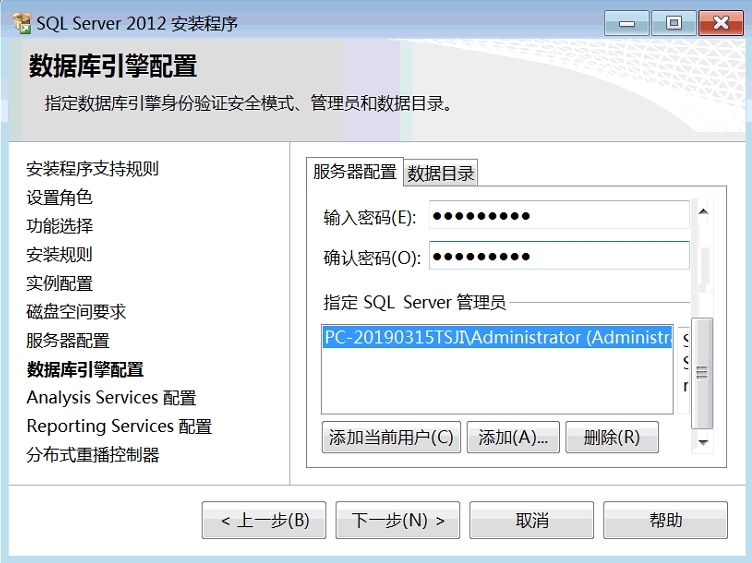The height and width of the screenshot is (563, 752).
Task: Open 帮助 help button
Action: point(665,521)
